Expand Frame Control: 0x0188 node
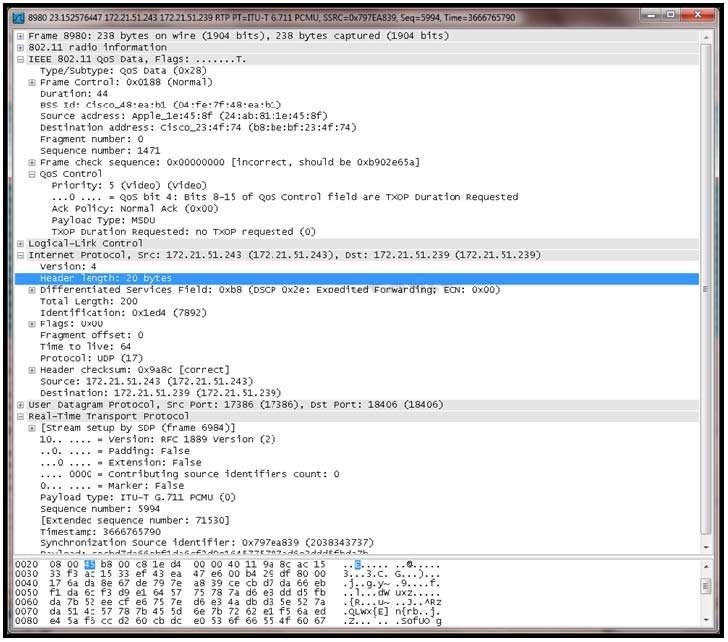 click(33, 82)
